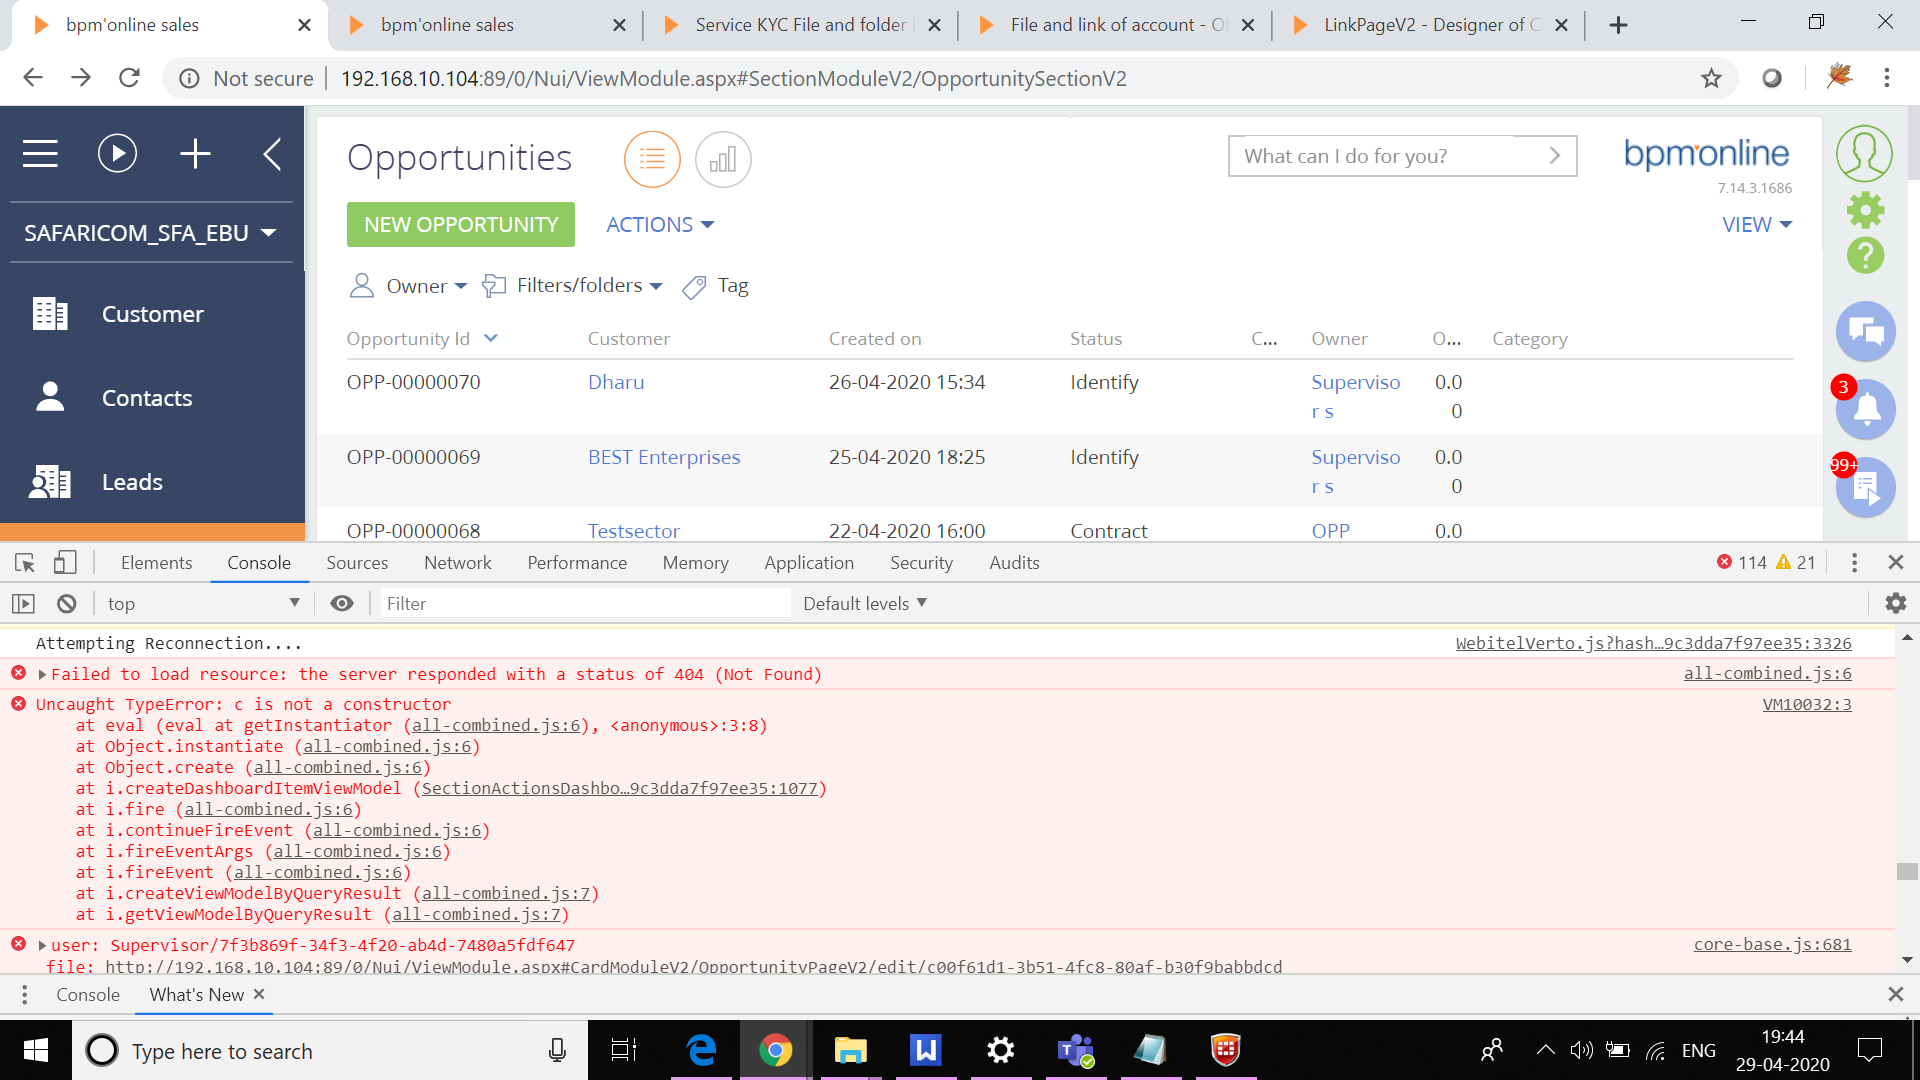Screen dimensions: 1920x1080
Task: Open the chat messages panel icon
Action: coord(1866,331)
